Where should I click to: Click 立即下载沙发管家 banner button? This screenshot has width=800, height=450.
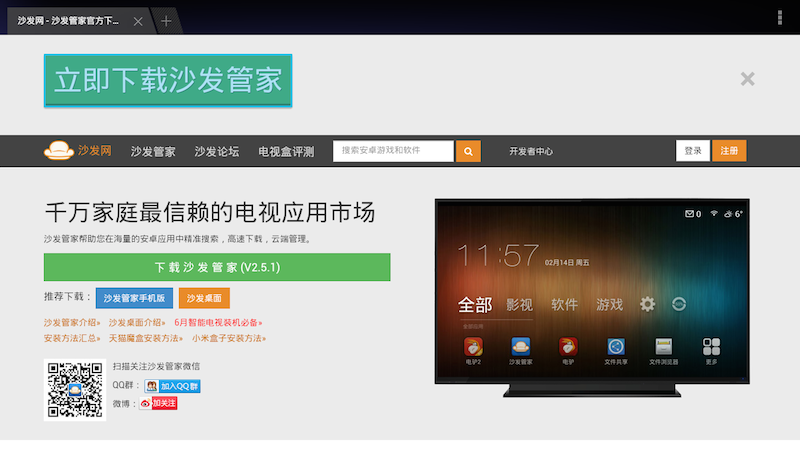[x=168, y=81]
